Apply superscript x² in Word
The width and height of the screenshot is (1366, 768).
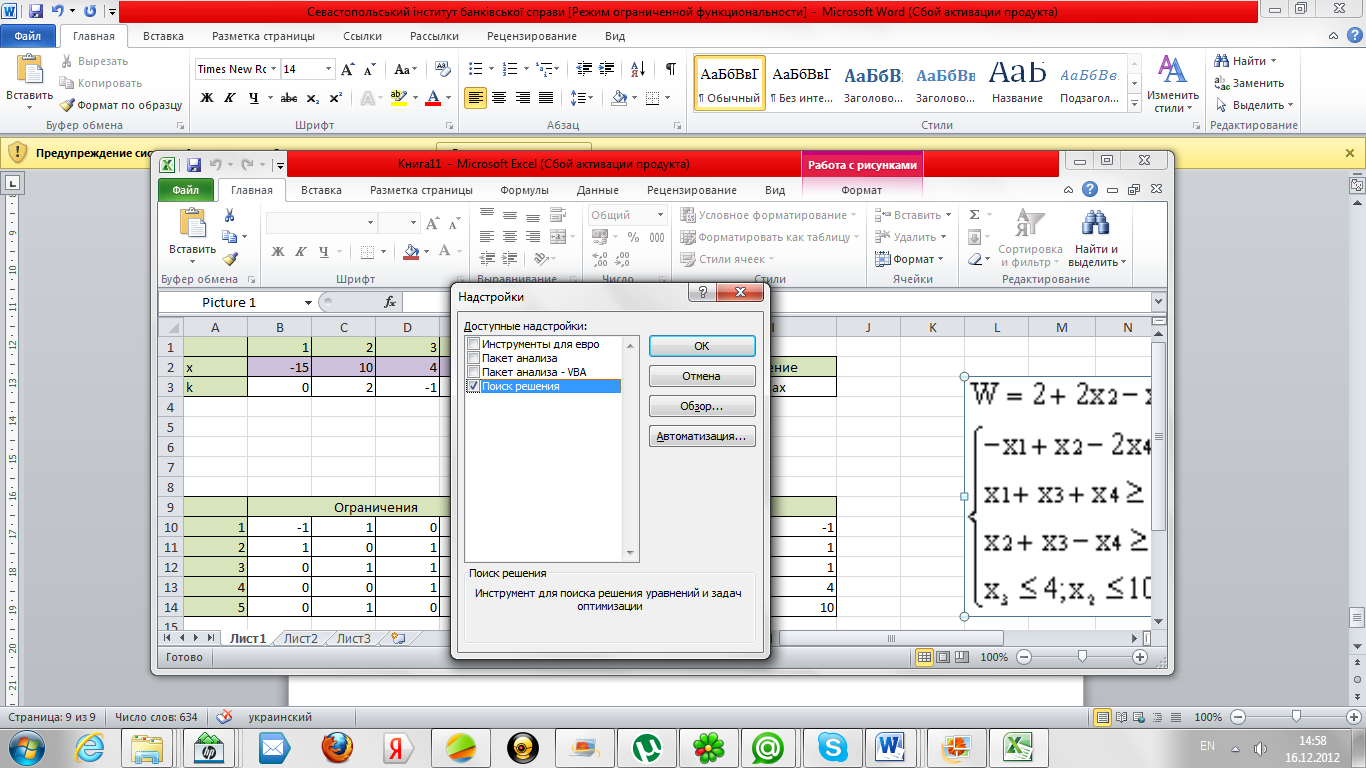[335, 98]
